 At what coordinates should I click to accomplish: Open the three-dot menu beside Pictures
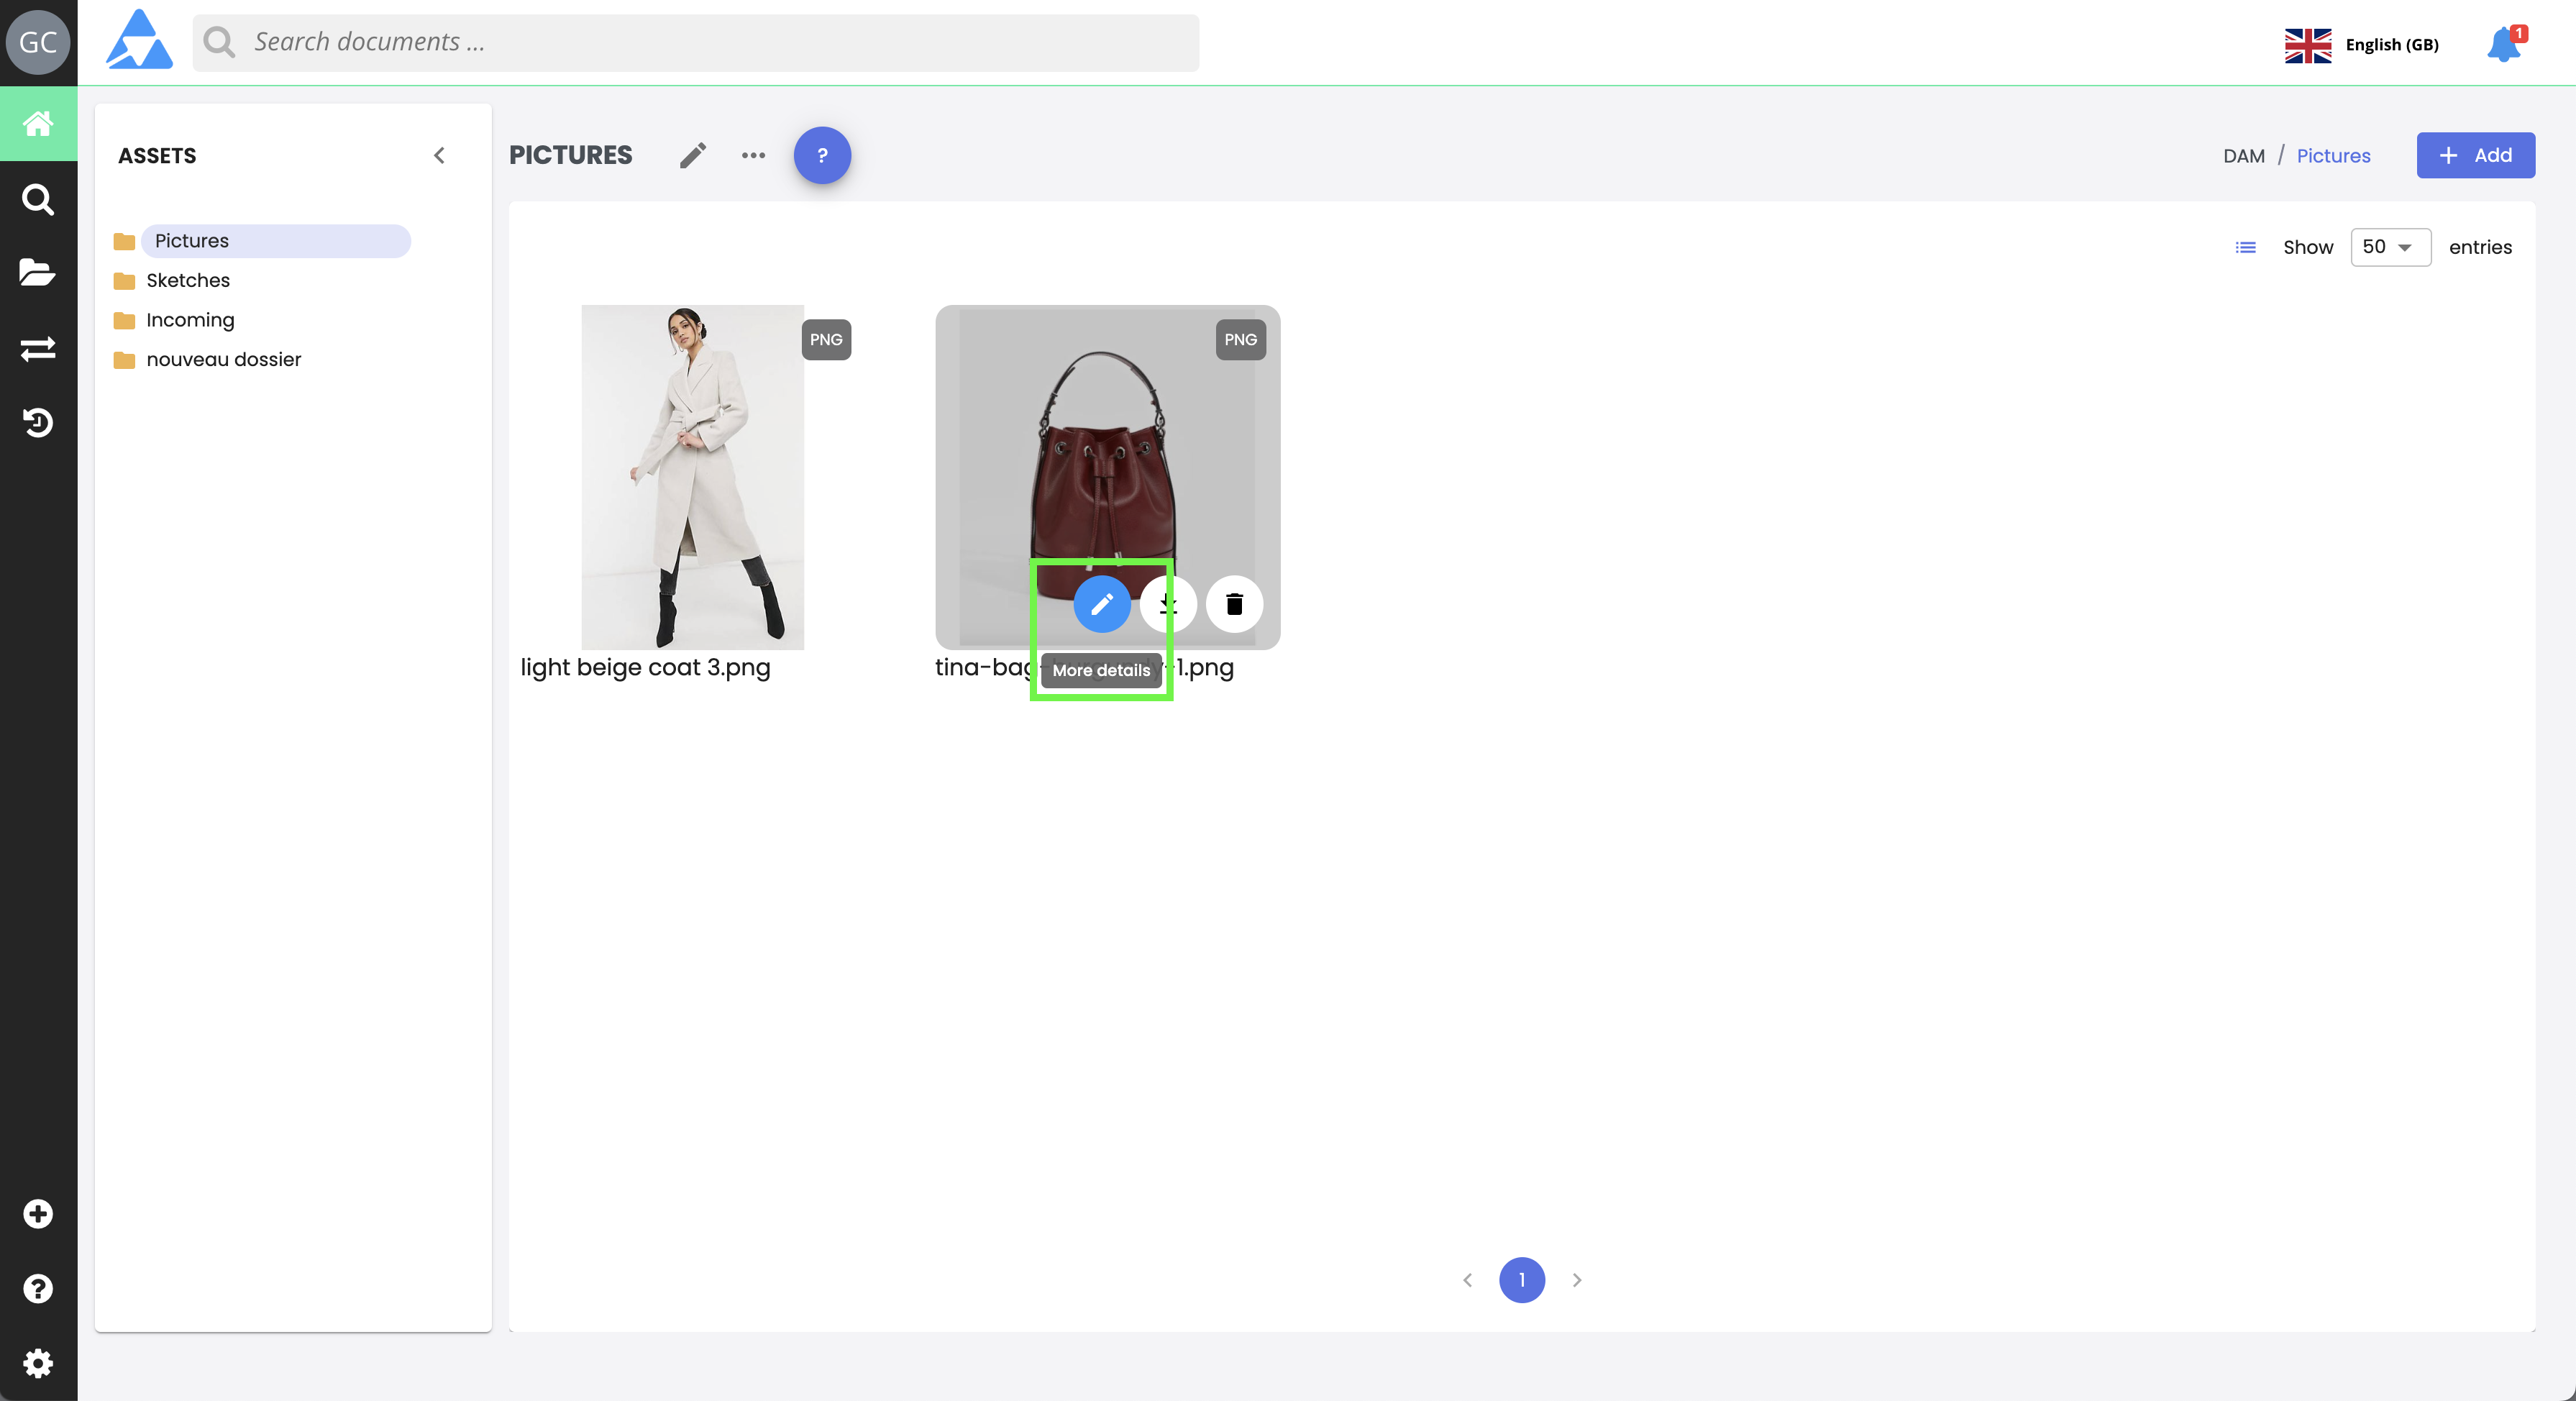click(x=753, y=156)
